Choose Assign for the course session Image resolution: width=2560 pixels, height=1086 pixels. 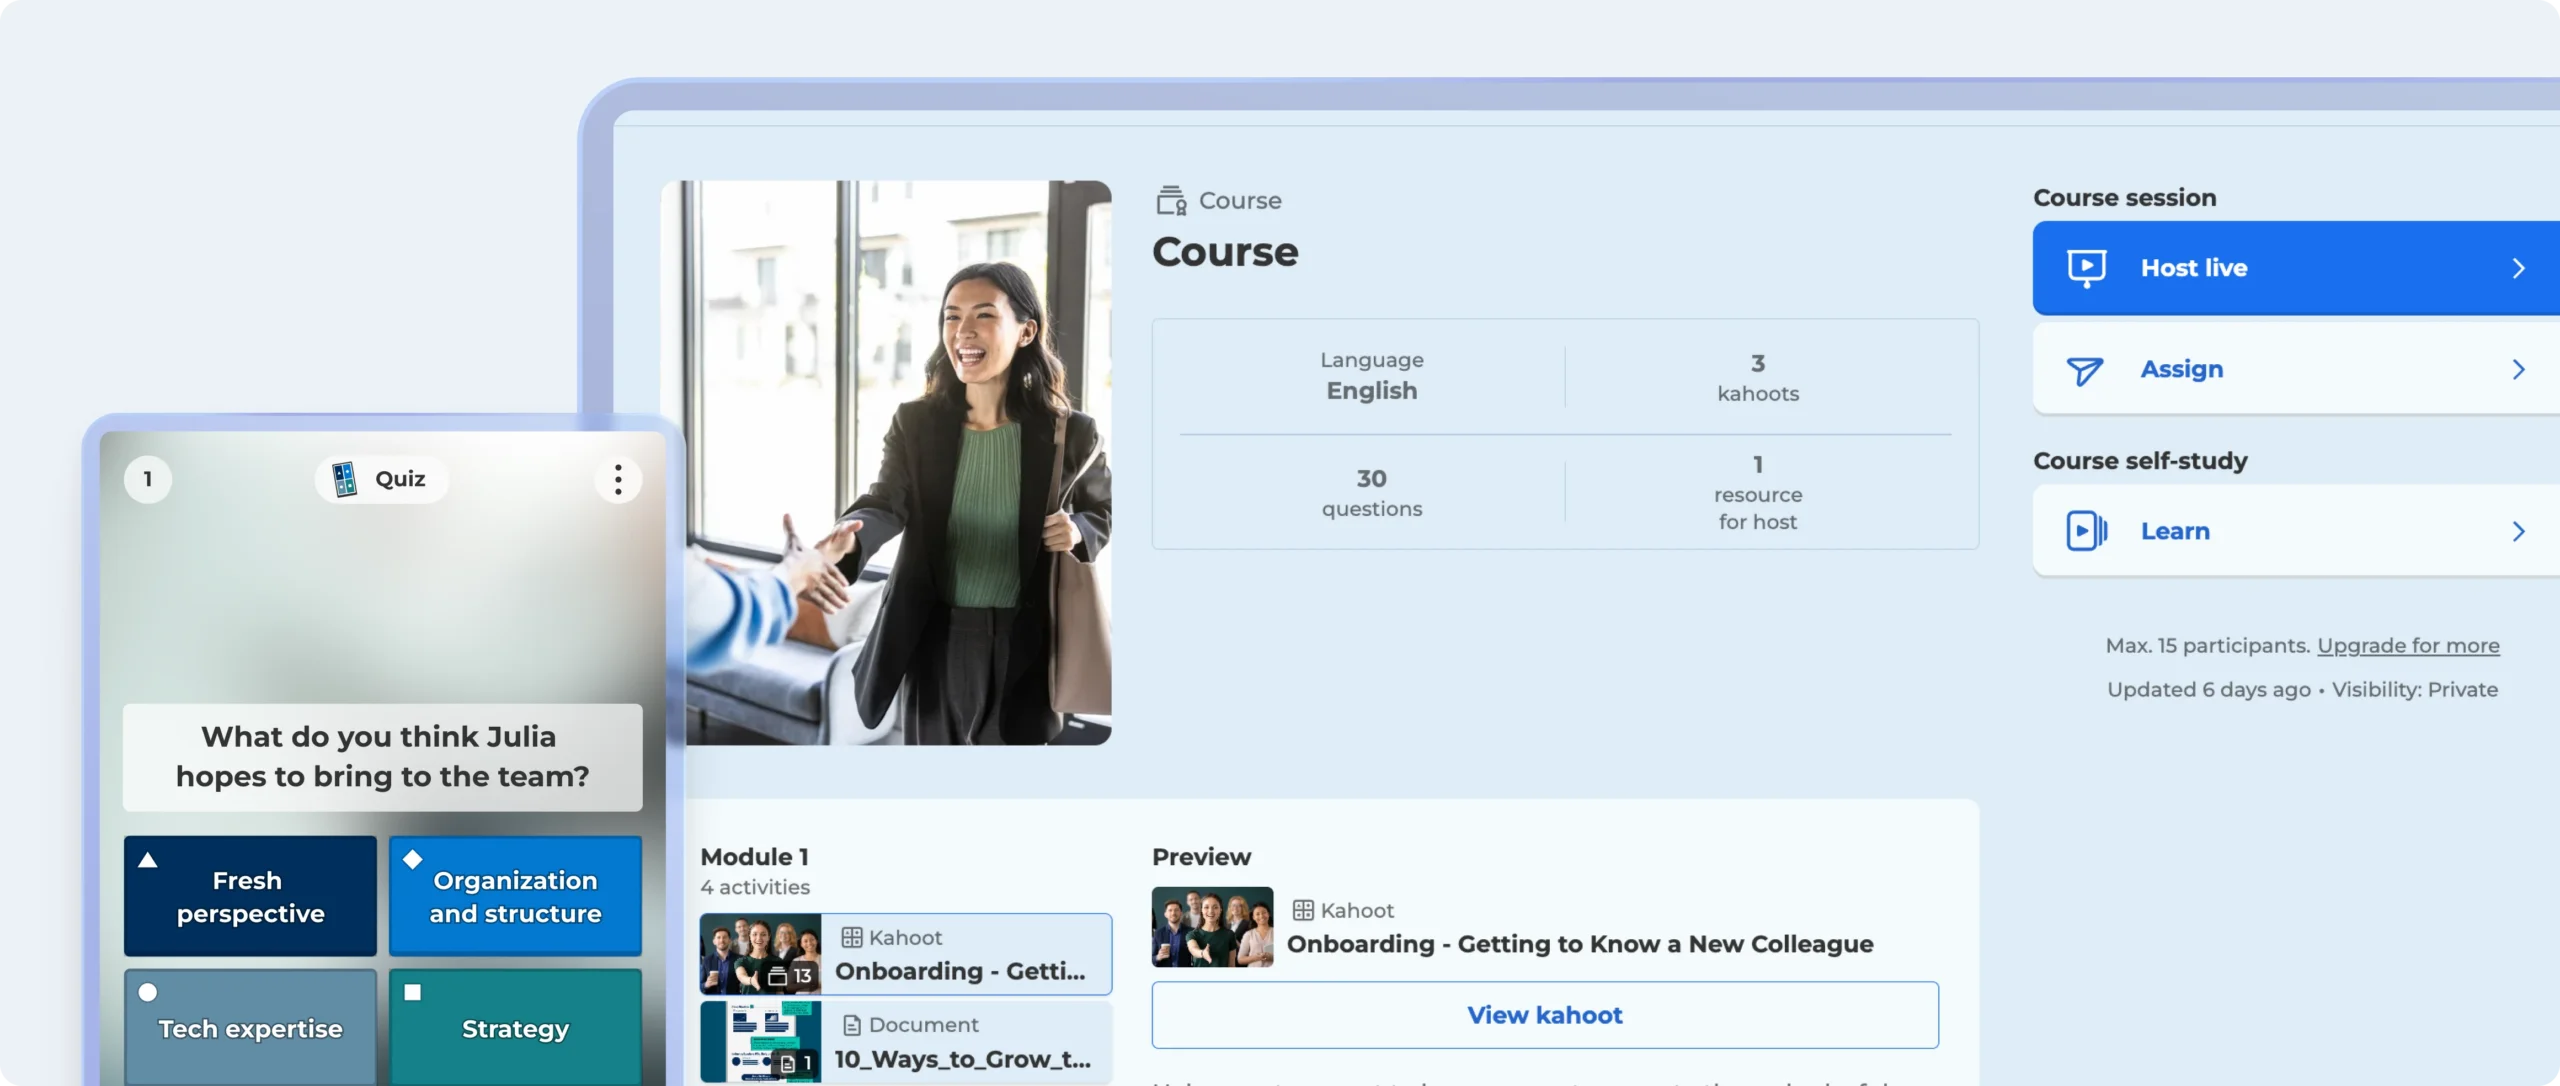[x=2296, y=370]
